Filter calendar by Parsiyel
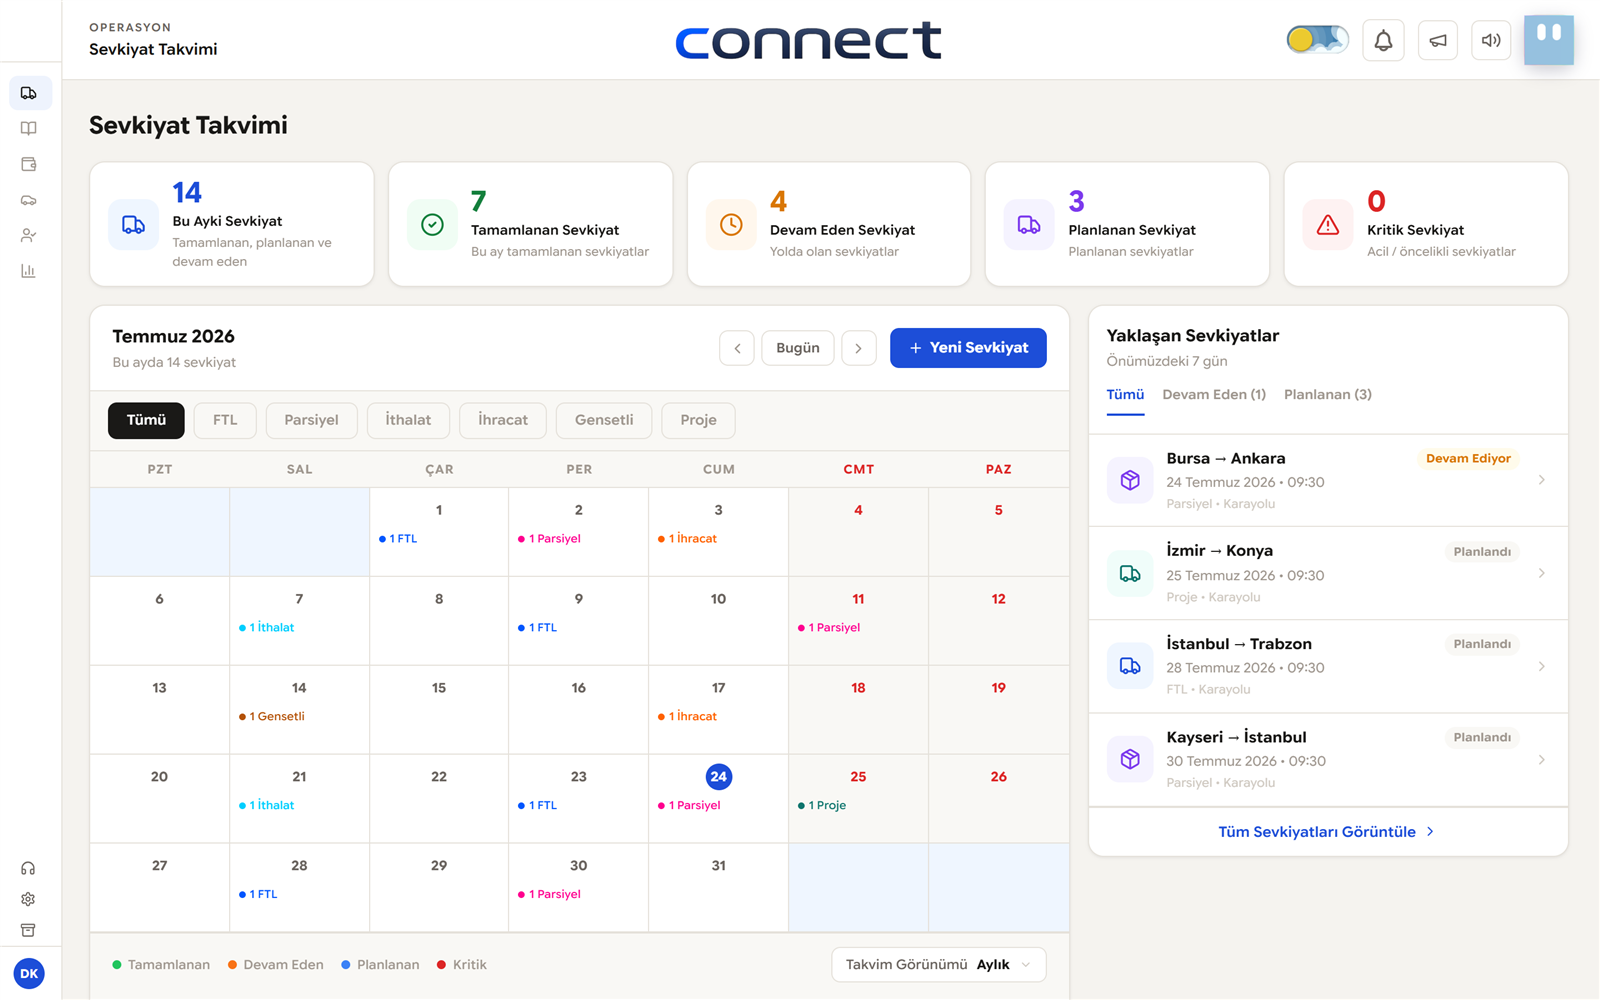This screenshot has width=1600, height=1000. (x=311, y=420)
